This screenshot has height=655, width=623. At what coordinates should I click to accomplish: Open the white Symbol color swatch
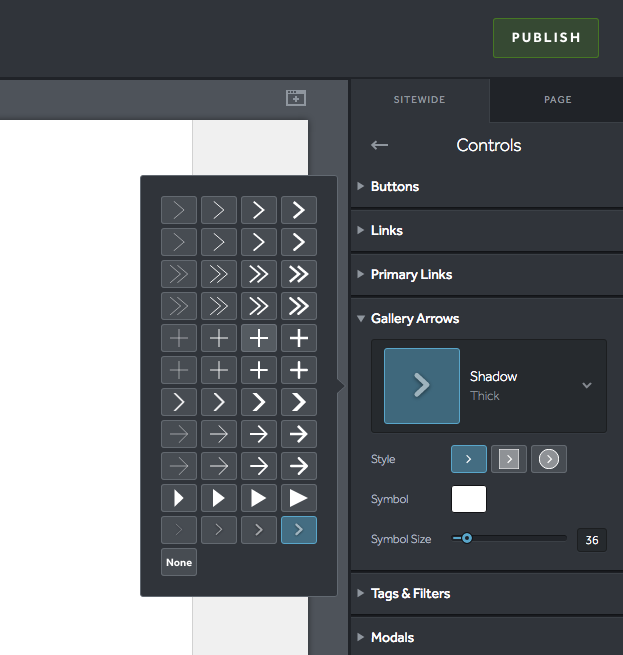[x=469, y=499]
